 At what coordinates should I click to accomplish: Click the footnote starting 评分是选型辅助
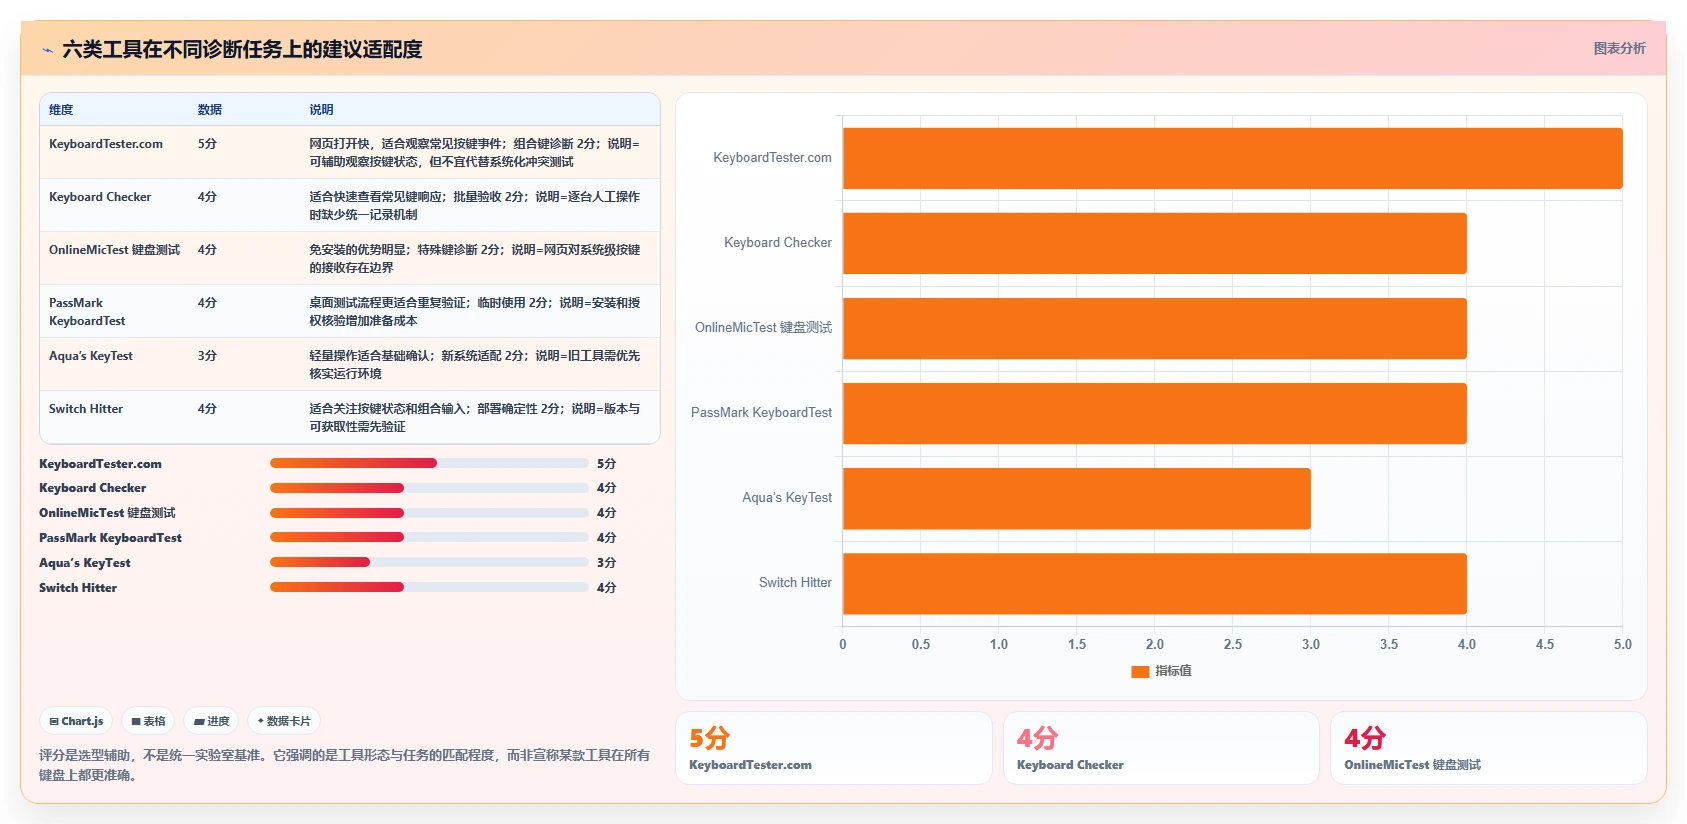345,765
